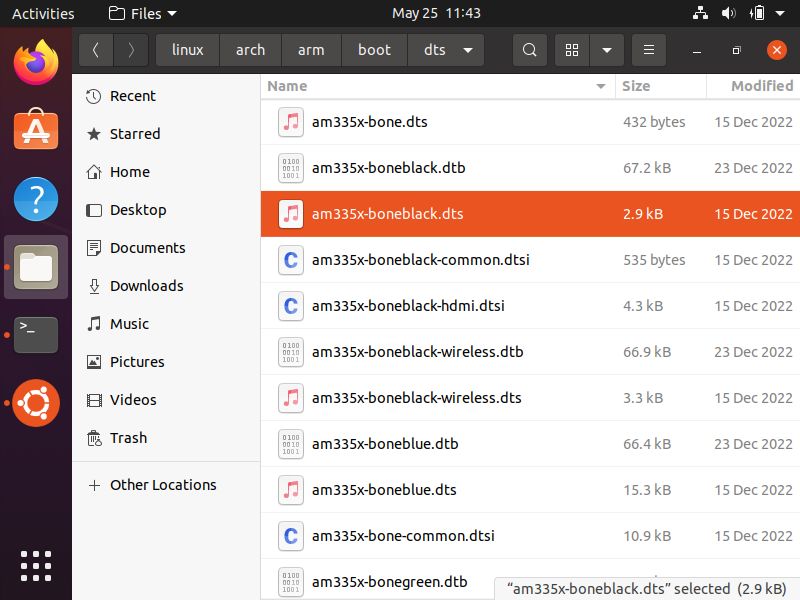Image resolution: width=800 pixels, height=600 pixels.
Task: Open view options dropdown arrow
Action: pos(607,50)
